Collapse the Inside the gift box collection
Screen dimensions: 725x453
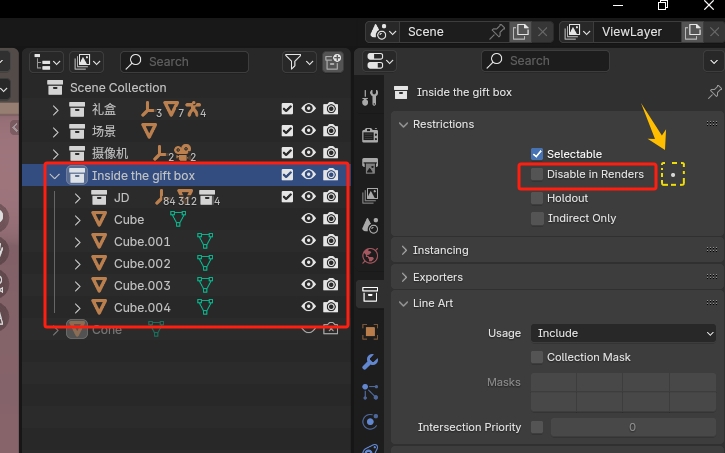[x=55, y=176]
